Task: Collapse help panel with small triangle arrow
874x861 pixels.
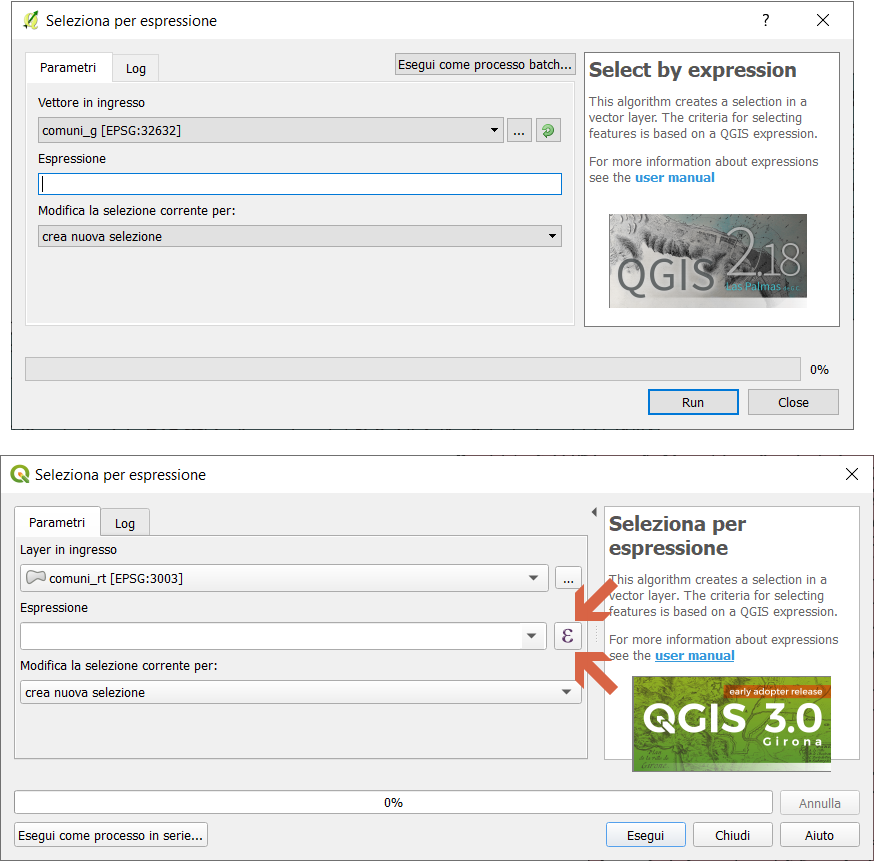Action: pyautogui.click(x=594, y=512)
